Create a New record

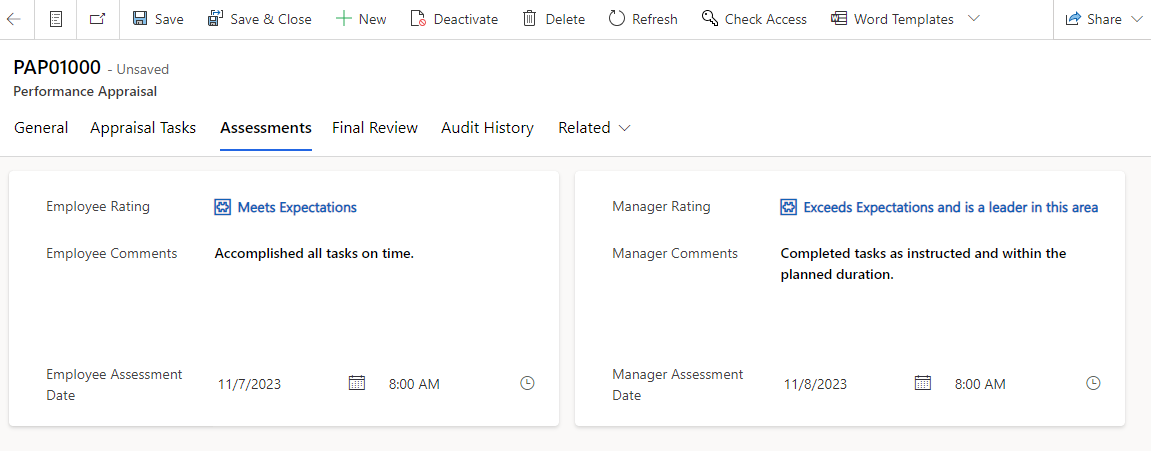[x=360, y=19]
